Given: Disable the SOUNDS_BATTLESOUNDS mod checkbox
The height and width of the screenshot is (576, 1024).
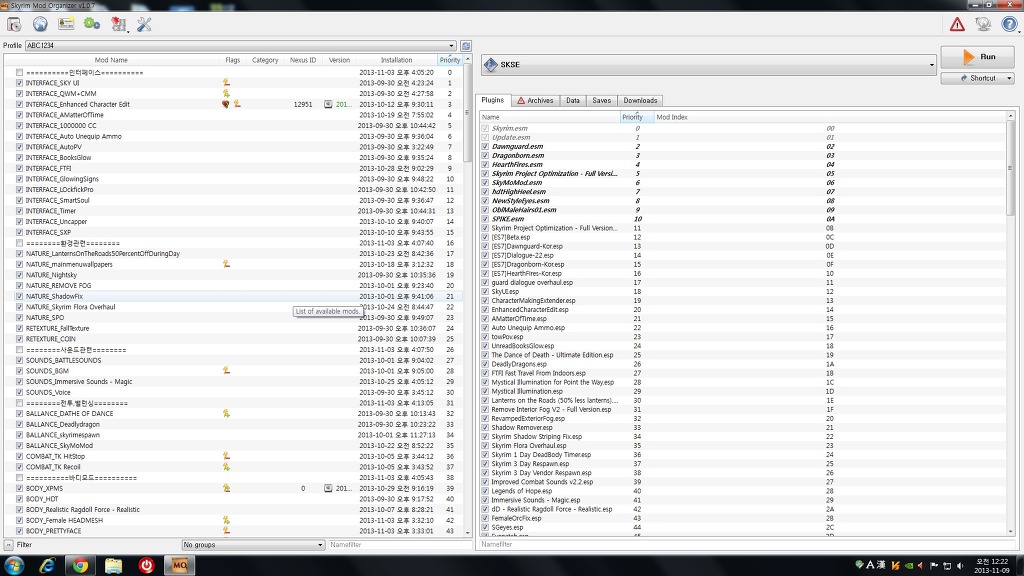Looking at the screenshot, I should click(20, 360).
